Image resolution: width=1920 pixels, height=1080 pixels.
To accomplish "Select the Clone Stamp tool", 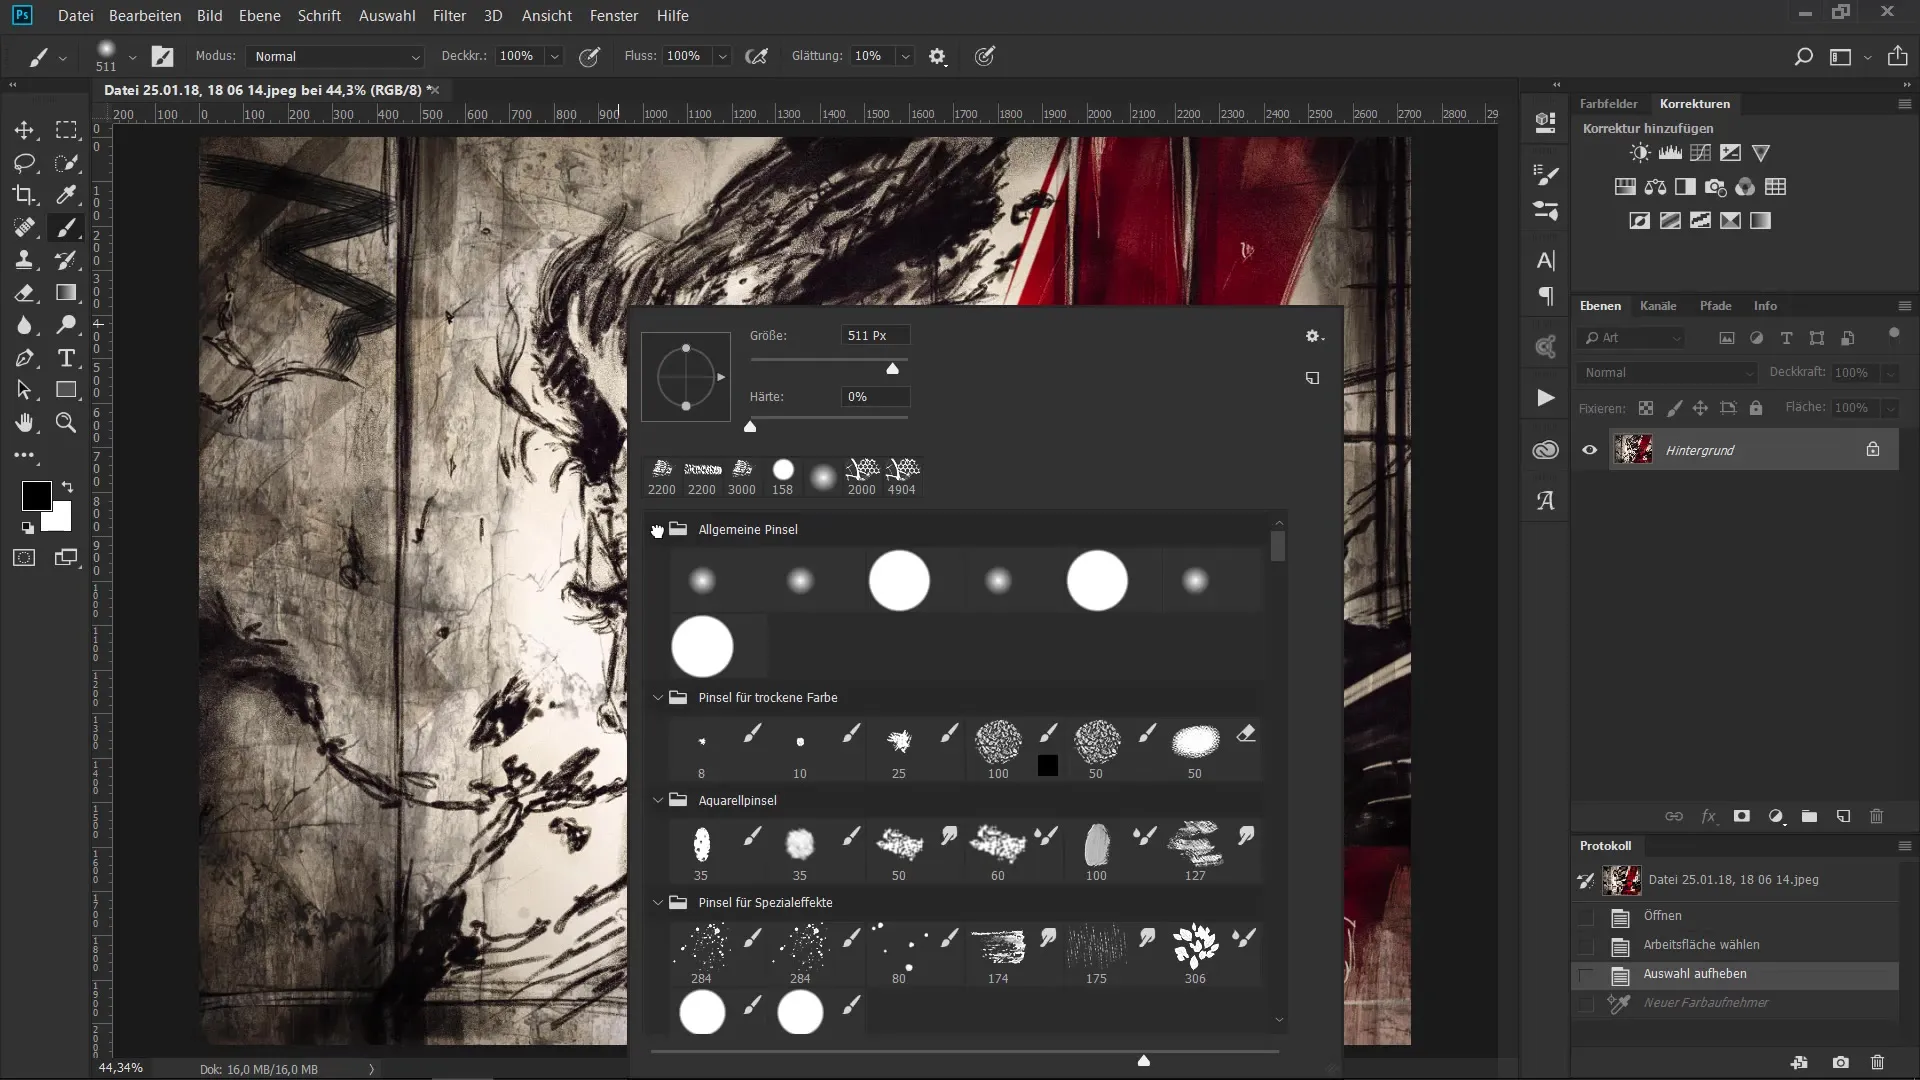I will (x=24, y=260).
